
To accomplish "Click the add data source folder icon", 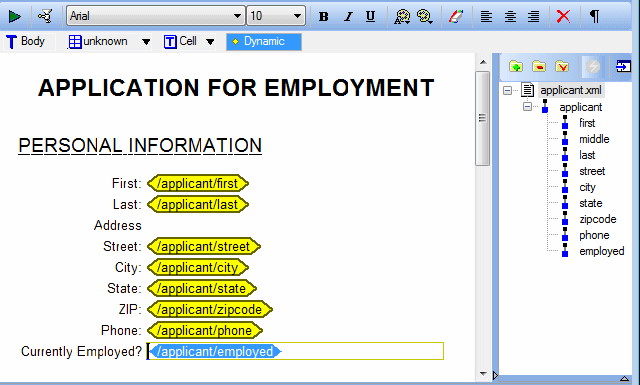I will point(516,66).
